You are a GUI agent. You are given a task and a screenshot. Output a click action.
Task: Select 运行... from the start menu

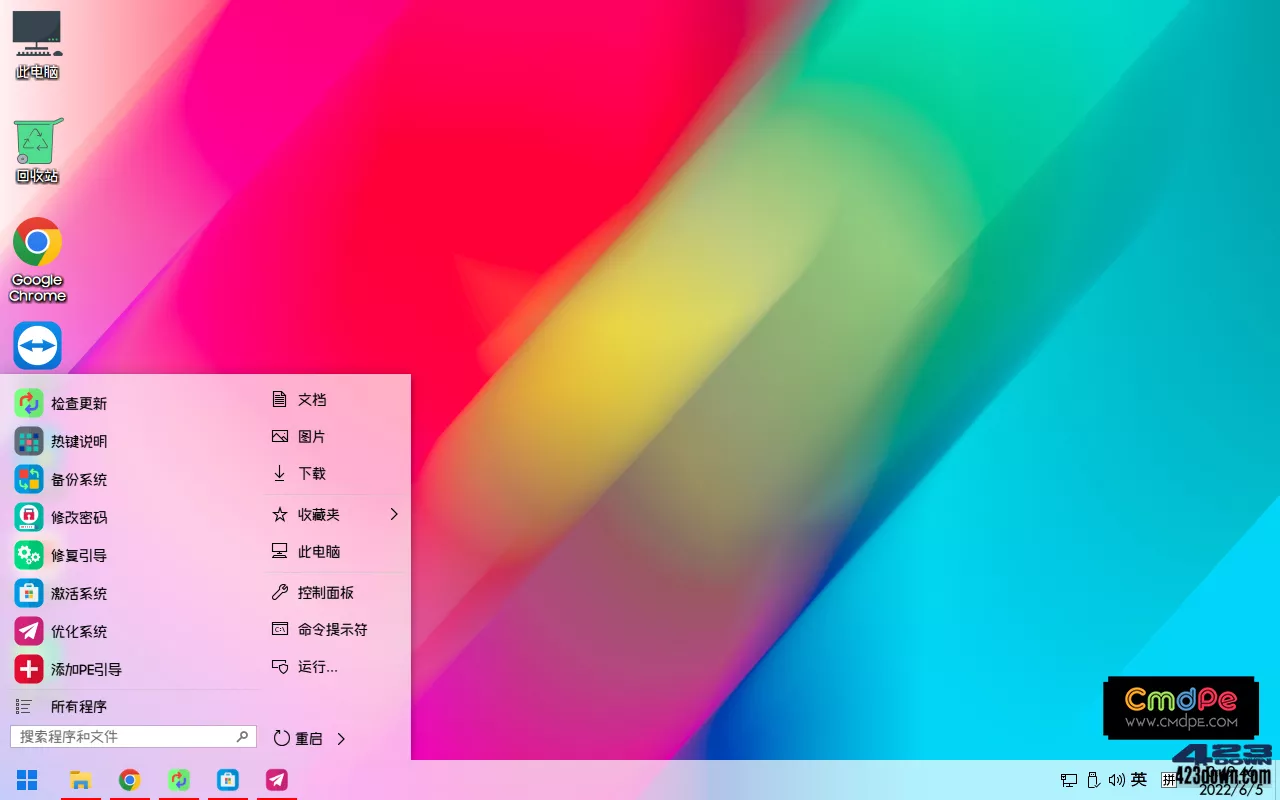[x=315, y=667]
